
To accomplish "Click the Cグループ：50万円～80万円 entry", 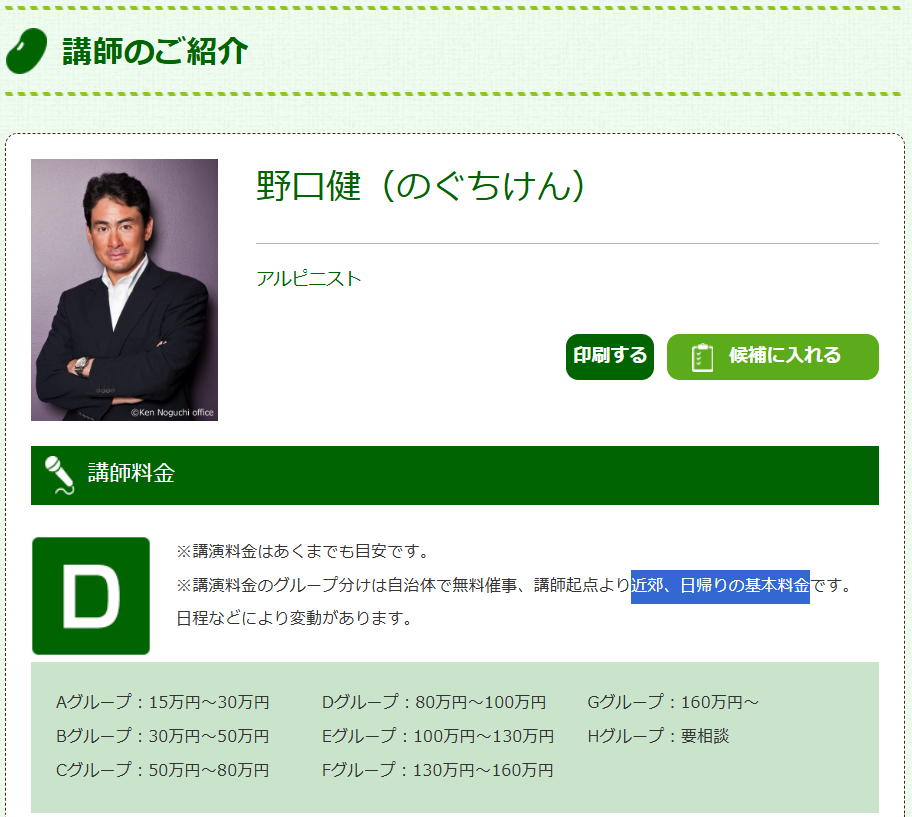I will 163,770.
